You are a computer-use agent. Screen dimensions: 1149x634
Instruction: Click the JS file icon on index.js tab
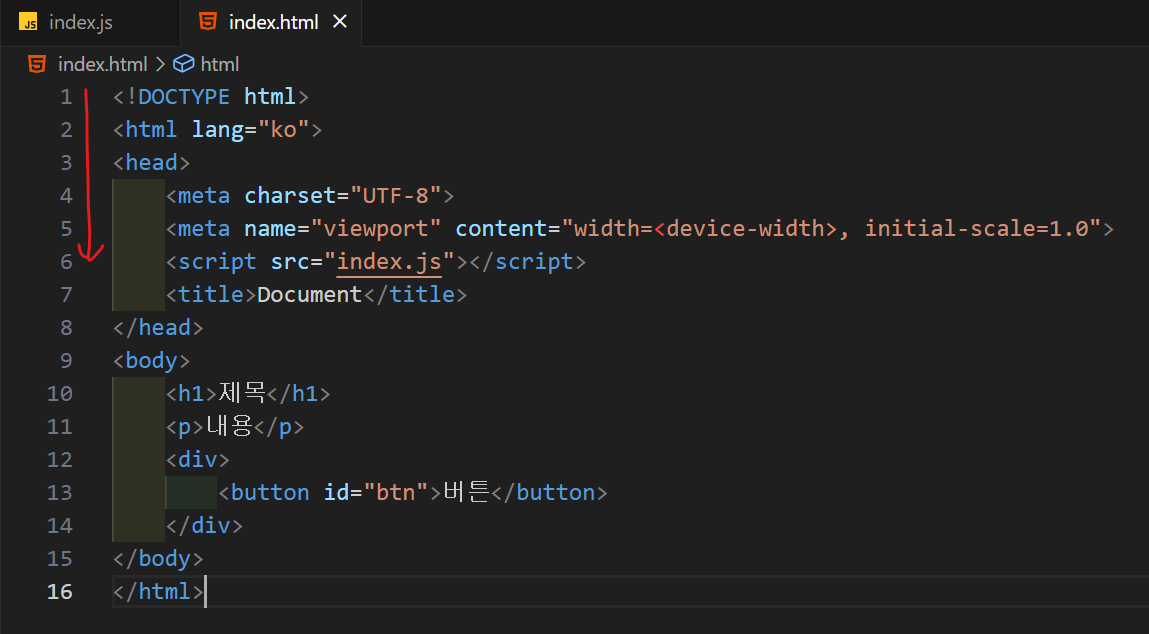pos(29,22)
